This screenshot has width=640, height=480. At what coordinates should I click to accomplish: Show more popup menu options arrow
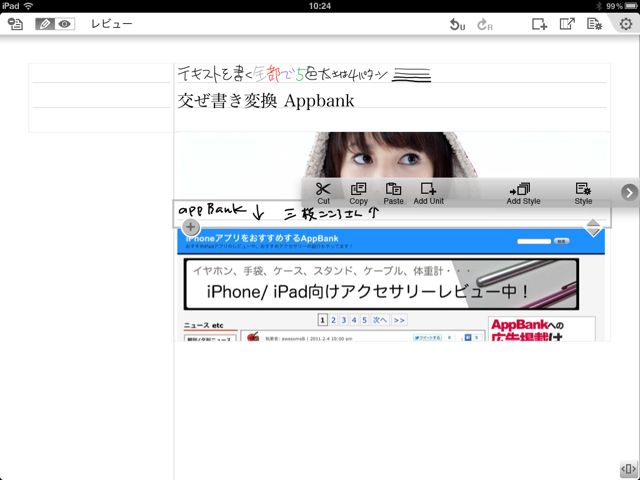coord(629,192)
